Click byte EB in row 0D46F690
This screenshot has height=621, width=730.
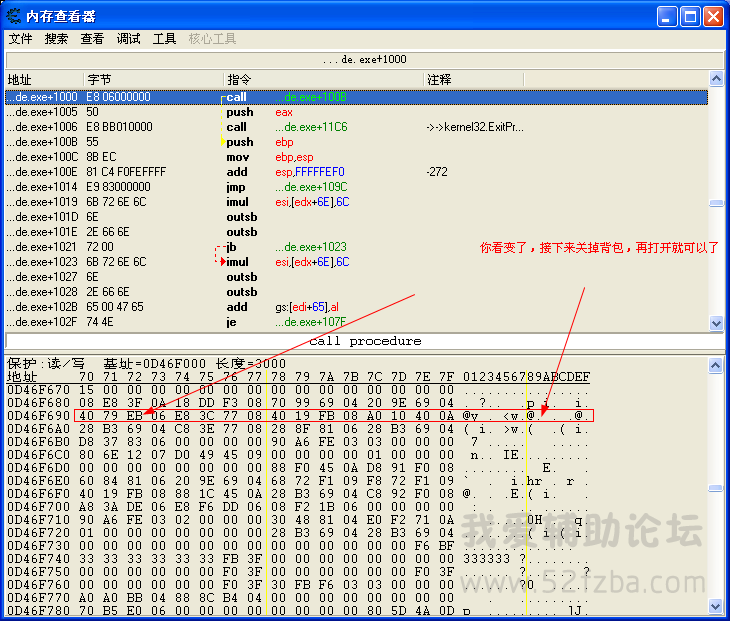click(135, 416)
